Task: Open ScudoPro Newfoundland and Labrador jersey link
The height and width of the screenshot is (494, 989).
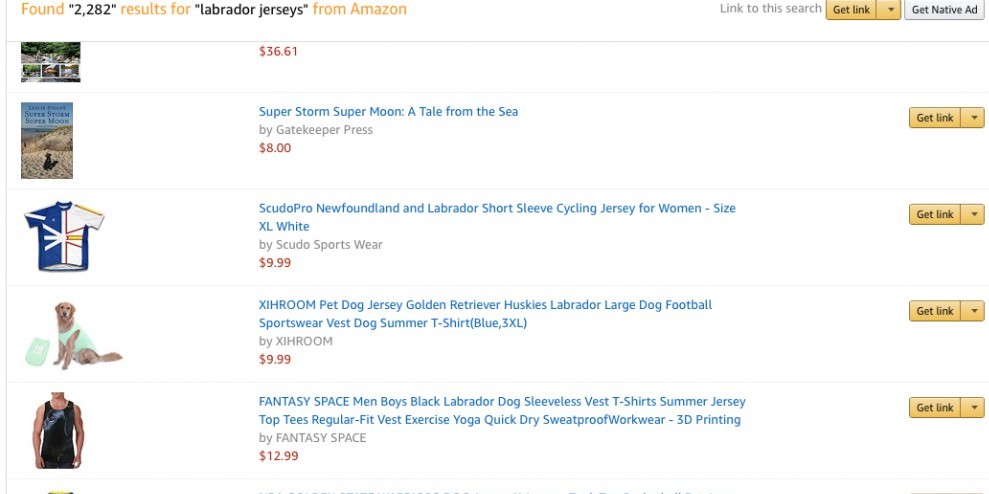Action: 496,209
